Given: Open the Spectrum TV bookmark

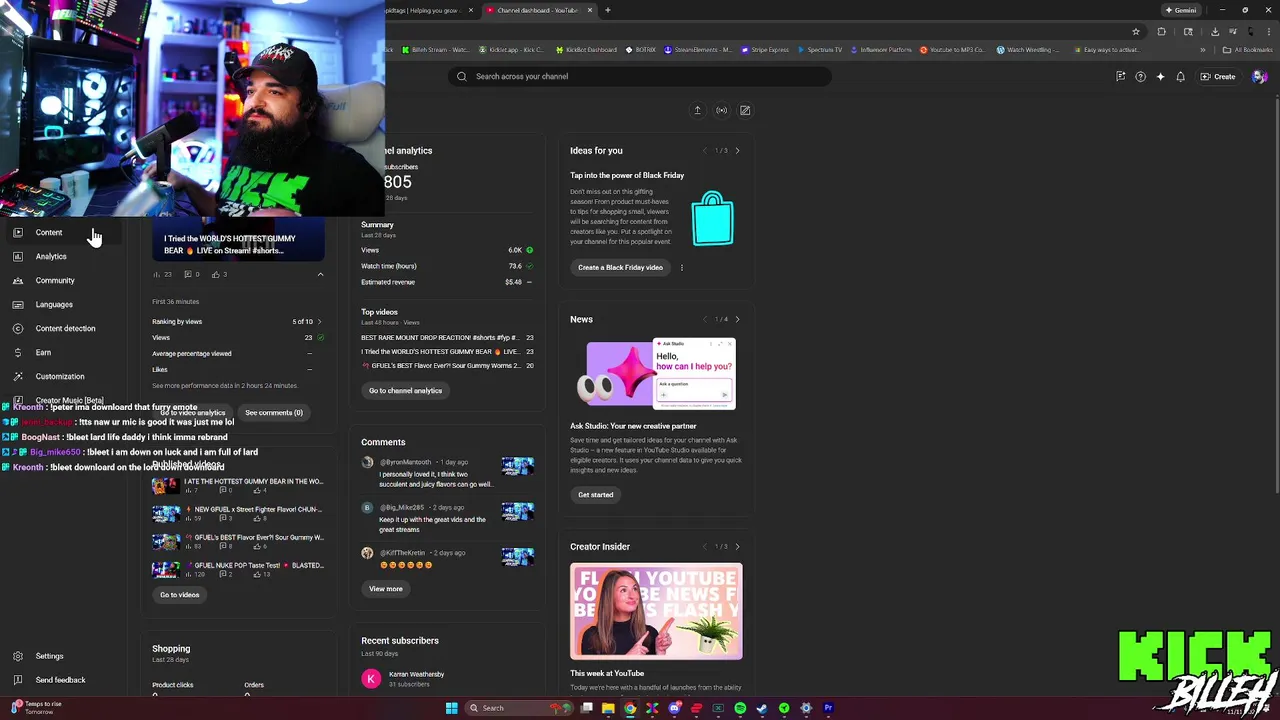Looking at the screenshot, I should 820,50.
